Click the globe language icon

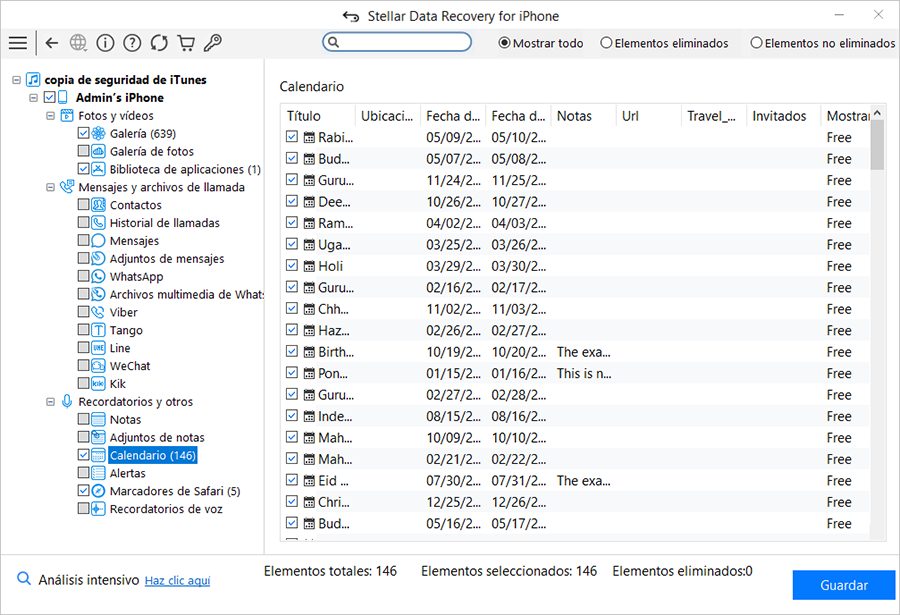coord(78,43)
